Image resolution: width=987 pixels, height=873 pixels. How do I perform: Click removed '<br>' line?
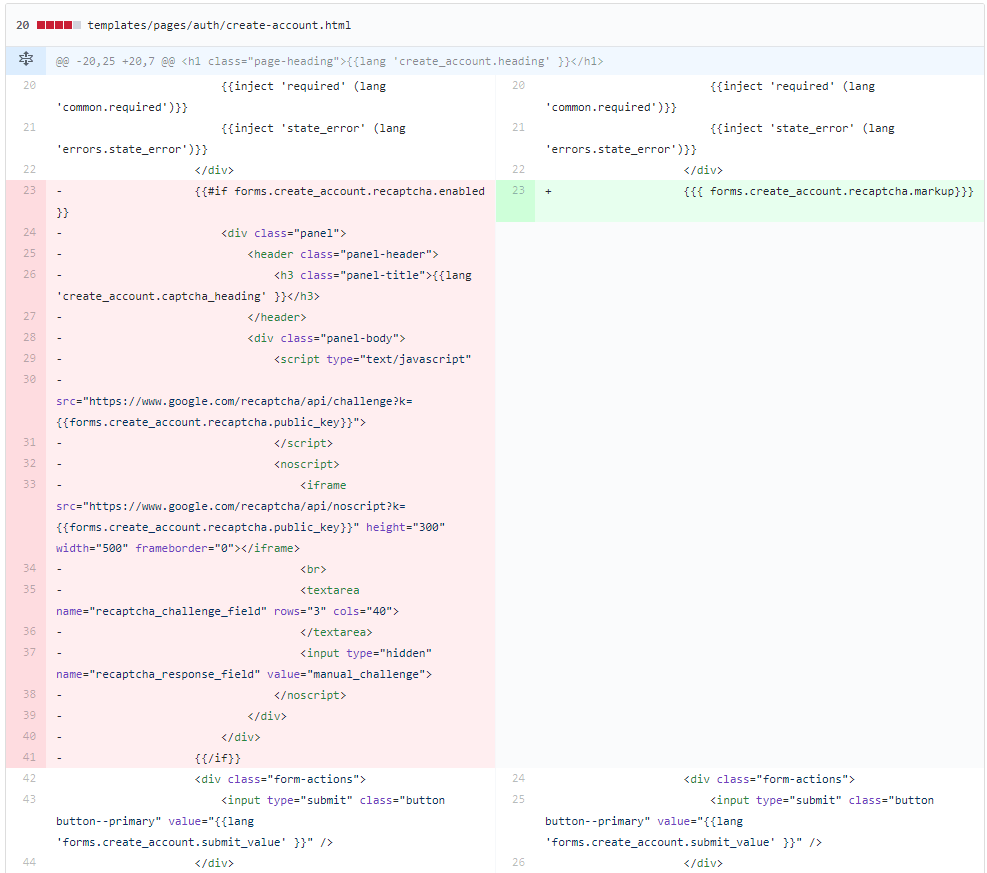(x=313, y=570)
